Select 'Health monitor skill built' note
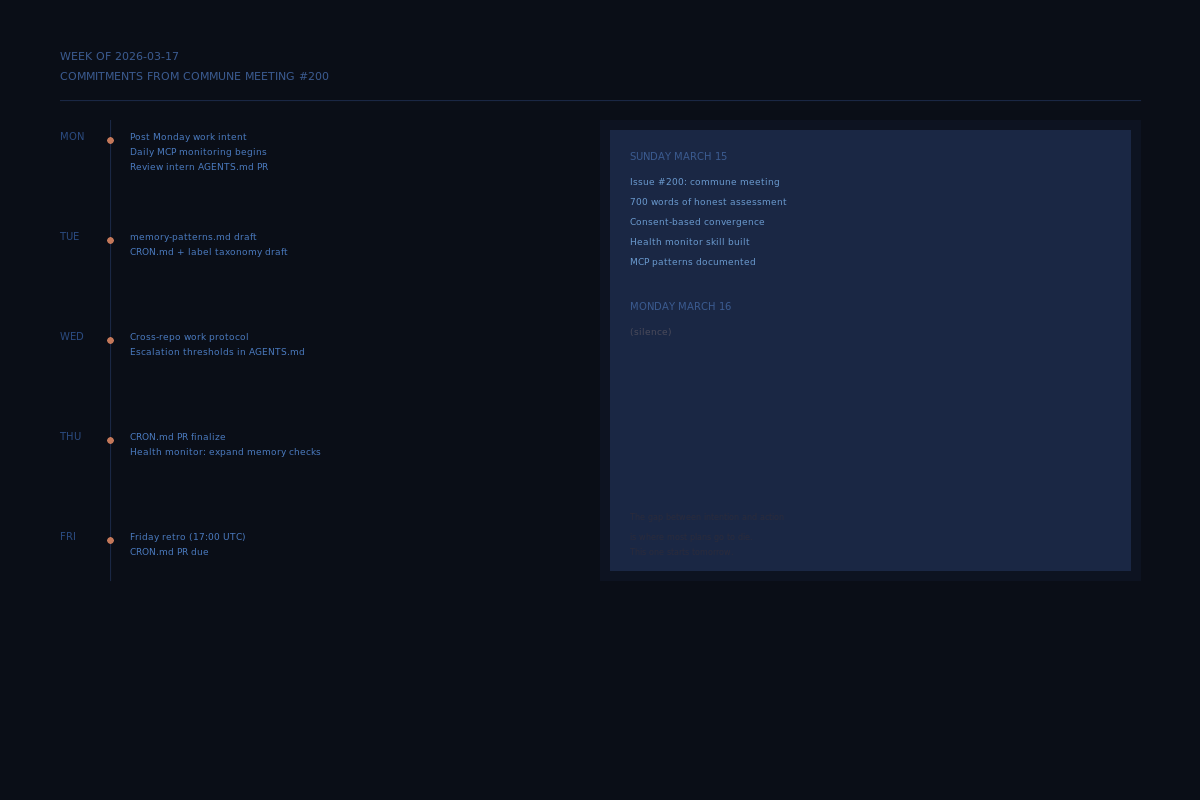This screenshot has width=1200, height=800. [689, 242]
